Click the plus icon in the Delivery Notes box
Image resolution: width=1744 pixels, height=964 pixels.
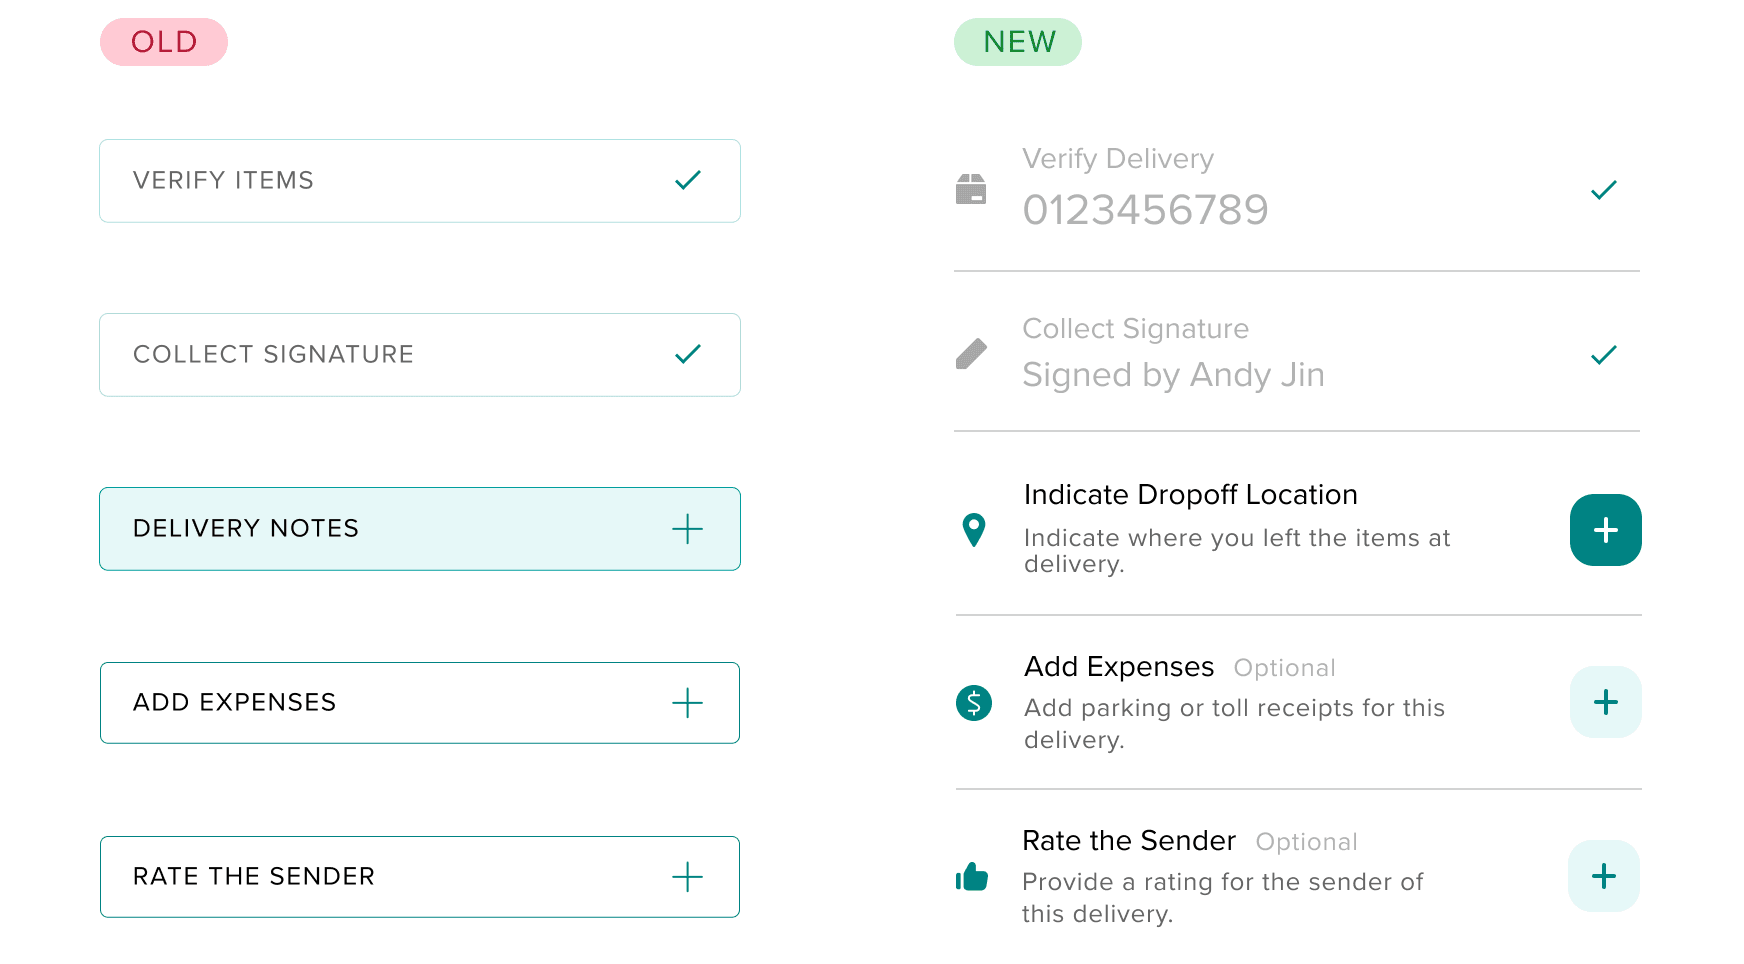coord(687,529)
